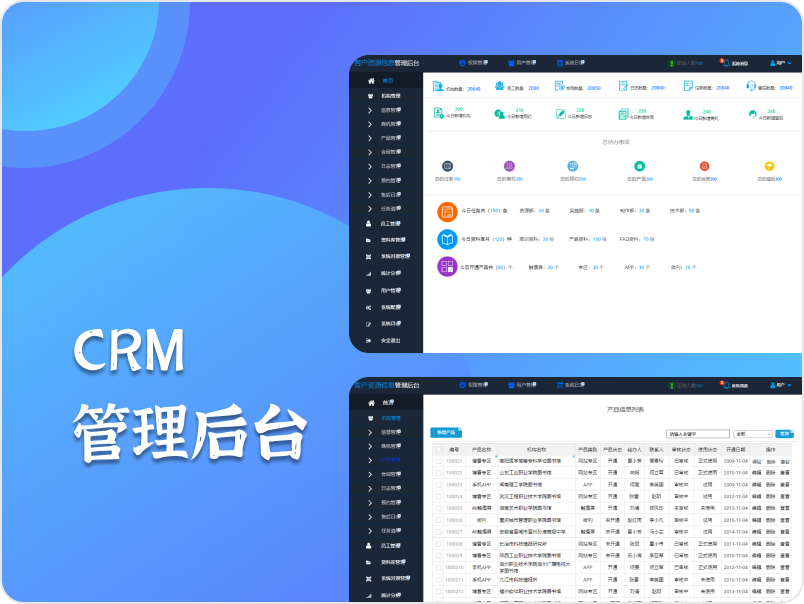Click the 编辑 link on the first product row
The image size is (804, 604).
pos(759,461)
